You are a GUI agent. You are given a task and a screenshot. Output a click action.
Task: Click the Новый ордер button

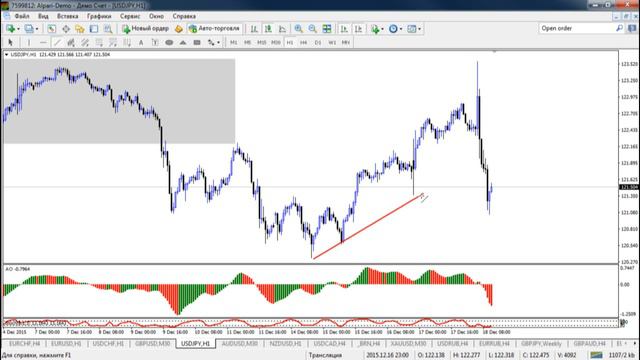tap(145, 29)
